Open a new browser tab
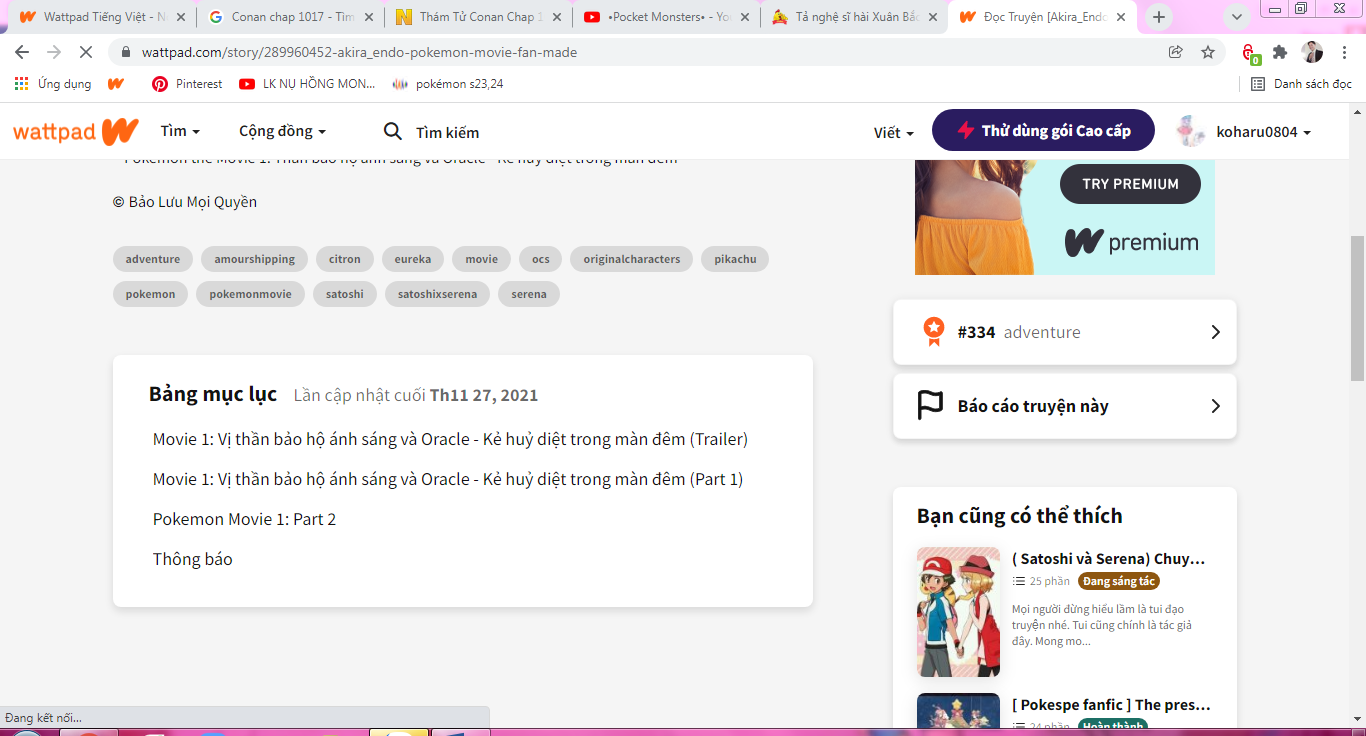Viewport: 1366px width, 736px height. [x=1159, y=17]
